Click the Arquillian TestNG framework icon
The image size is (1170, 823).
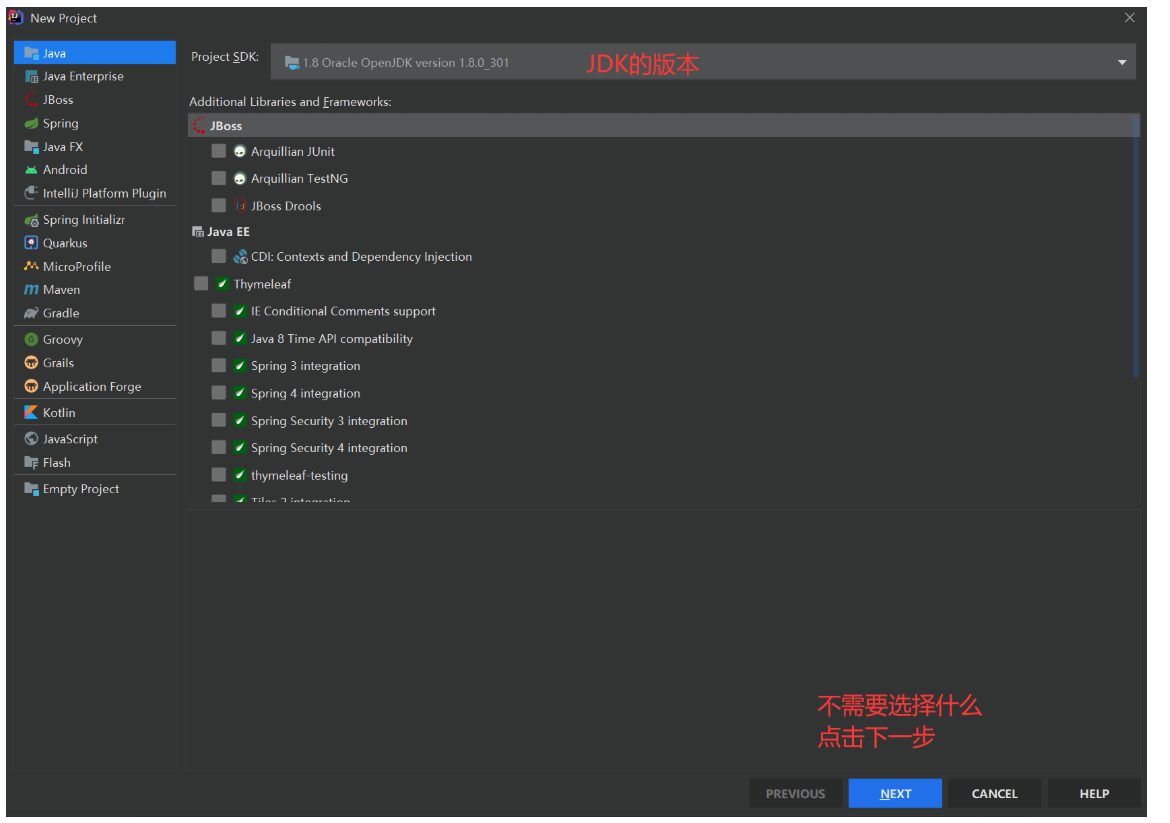[240, 179]
